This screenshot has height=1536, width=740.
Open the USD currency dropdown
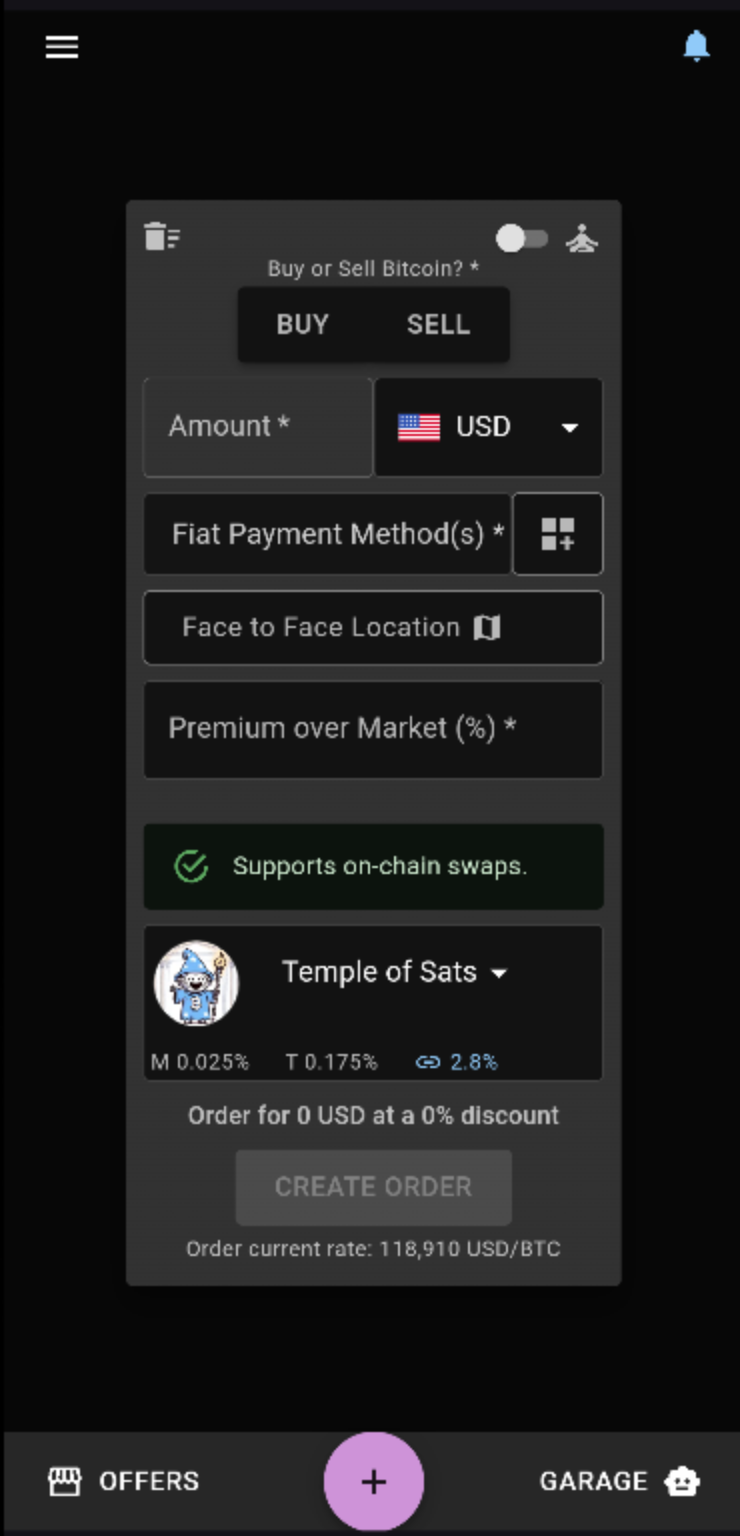pyautogui.click(x=488, y=427)
